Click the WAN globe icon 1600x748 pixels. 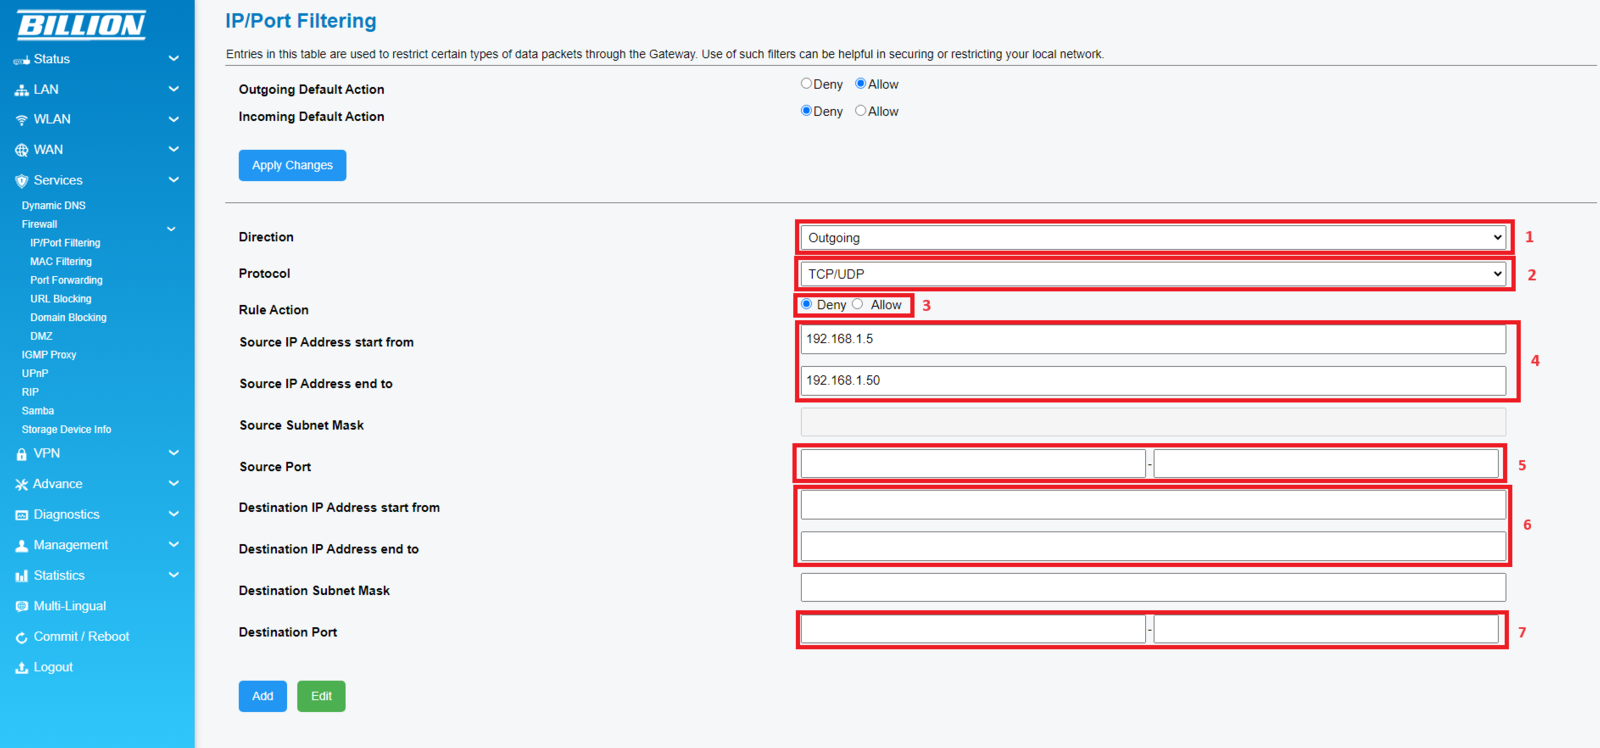[x=21, y=150]
